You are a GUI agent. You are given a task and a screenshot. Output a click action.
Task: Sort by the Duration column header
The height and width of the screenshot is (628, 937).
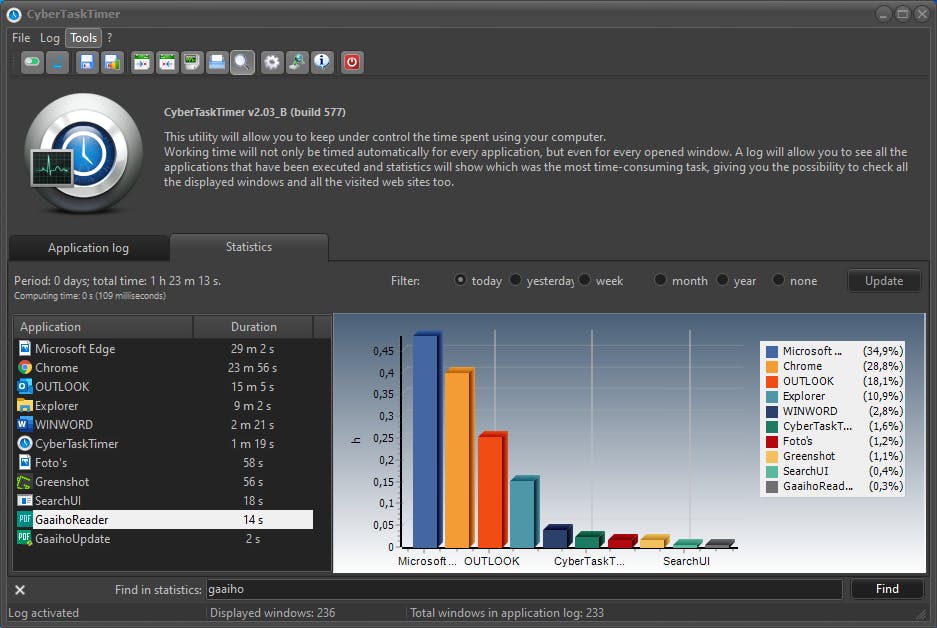coord(253,327)
